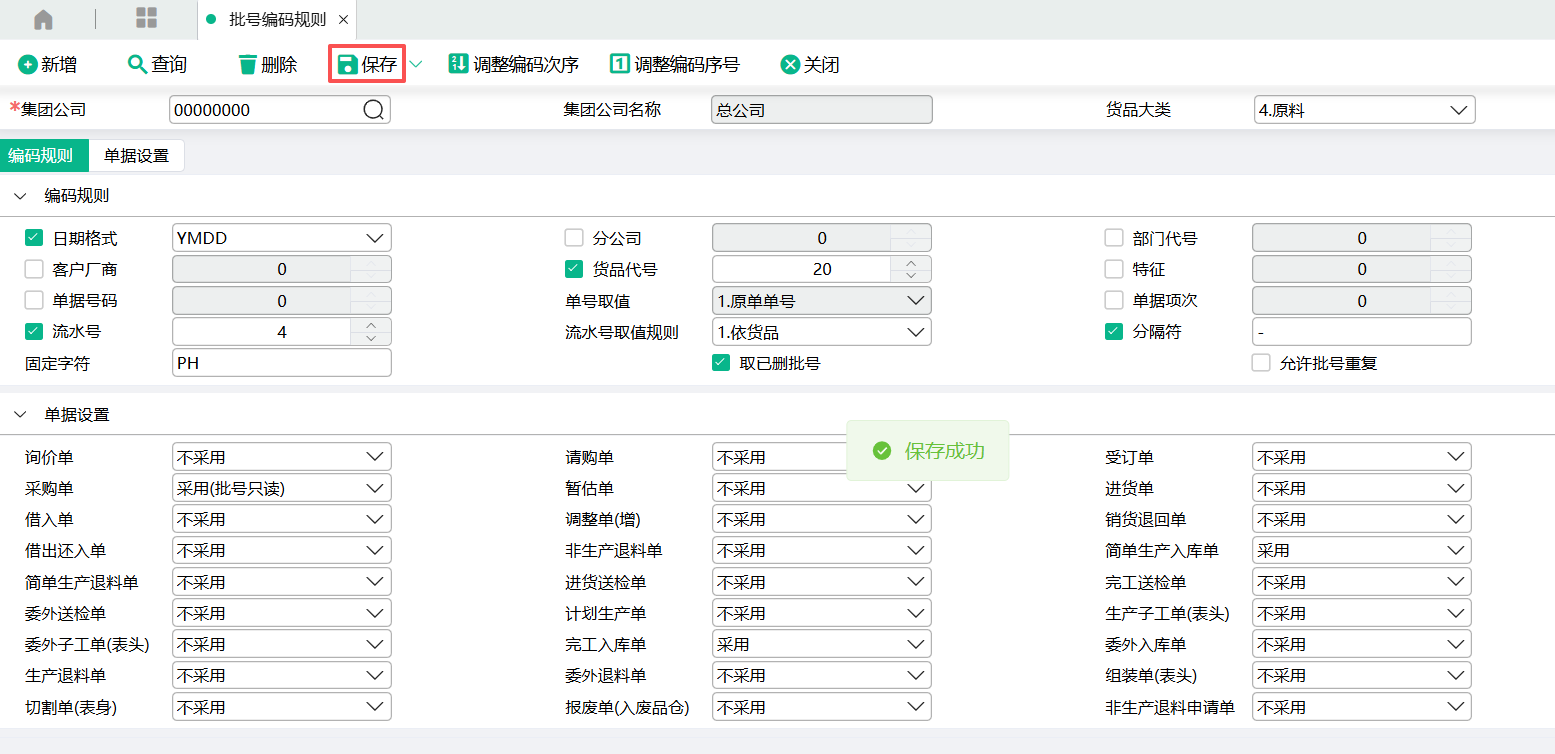Viewport: 1555px width, 754px height.
Task: Click the 查询 search toolbar icon
Action: coord(137,65)
